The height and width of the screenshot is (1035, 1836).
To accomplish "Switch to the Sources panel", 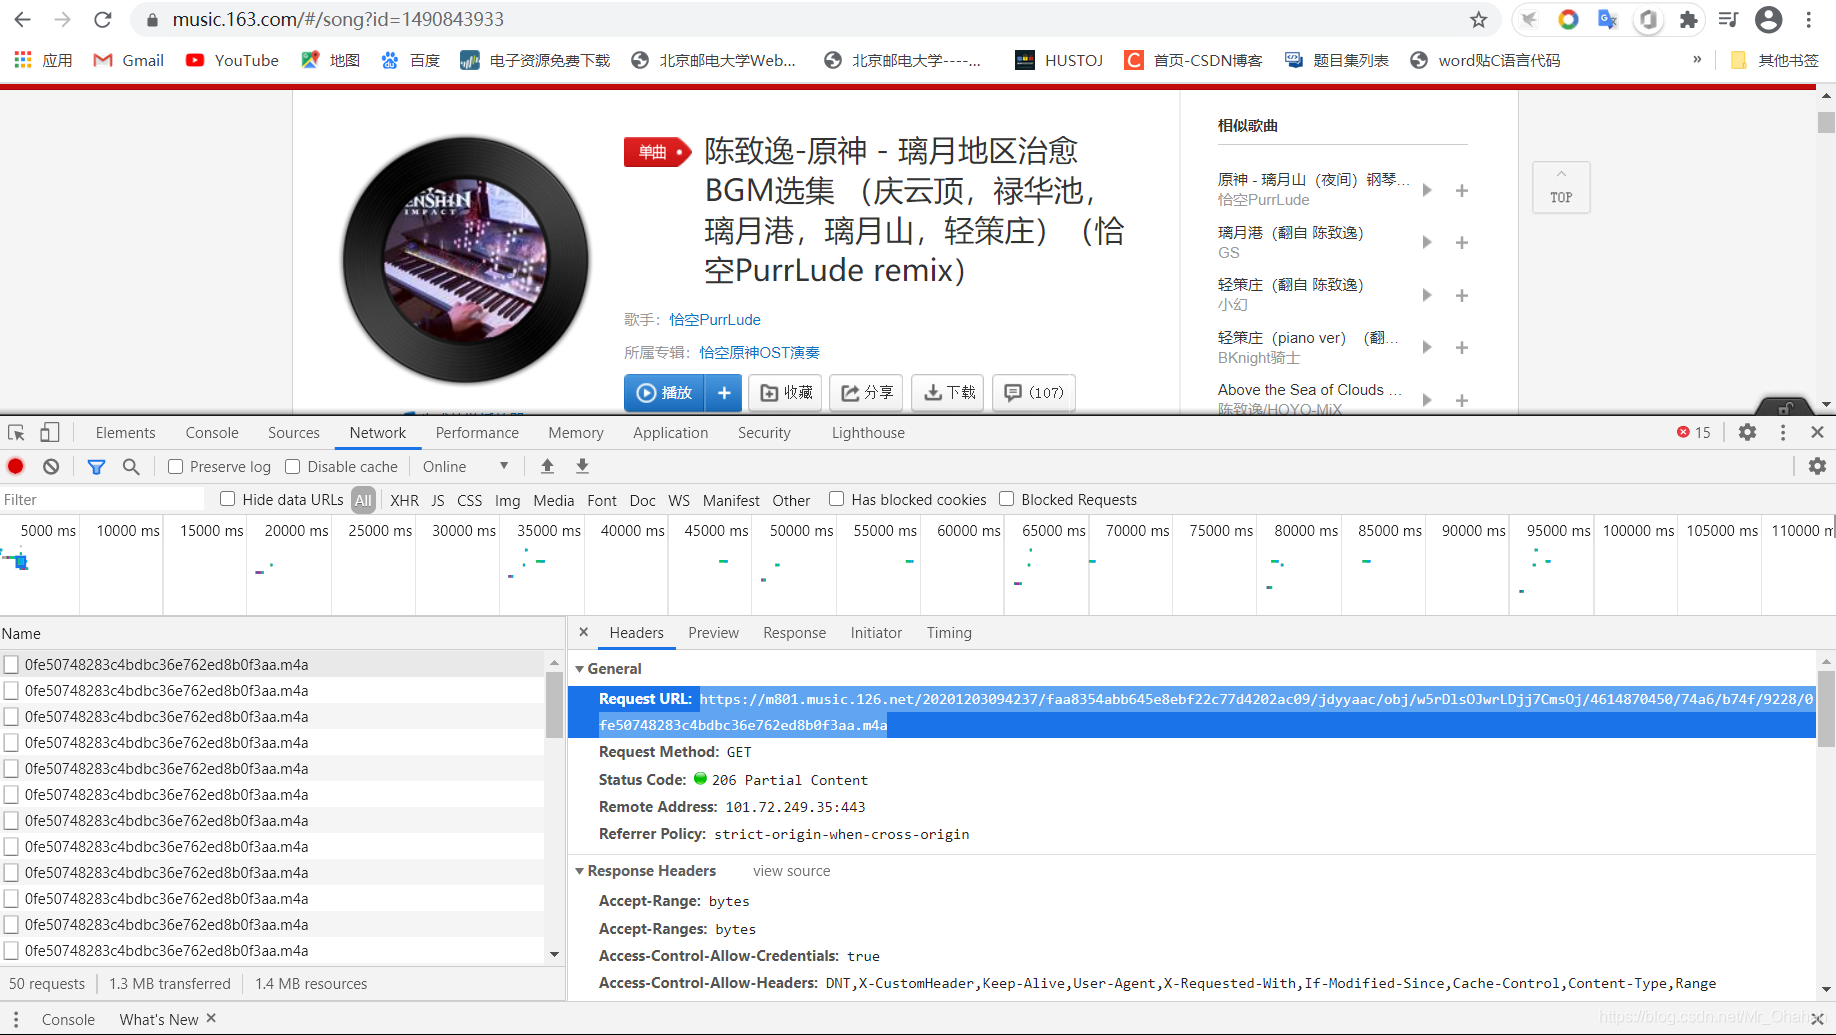I will [294, 432].
